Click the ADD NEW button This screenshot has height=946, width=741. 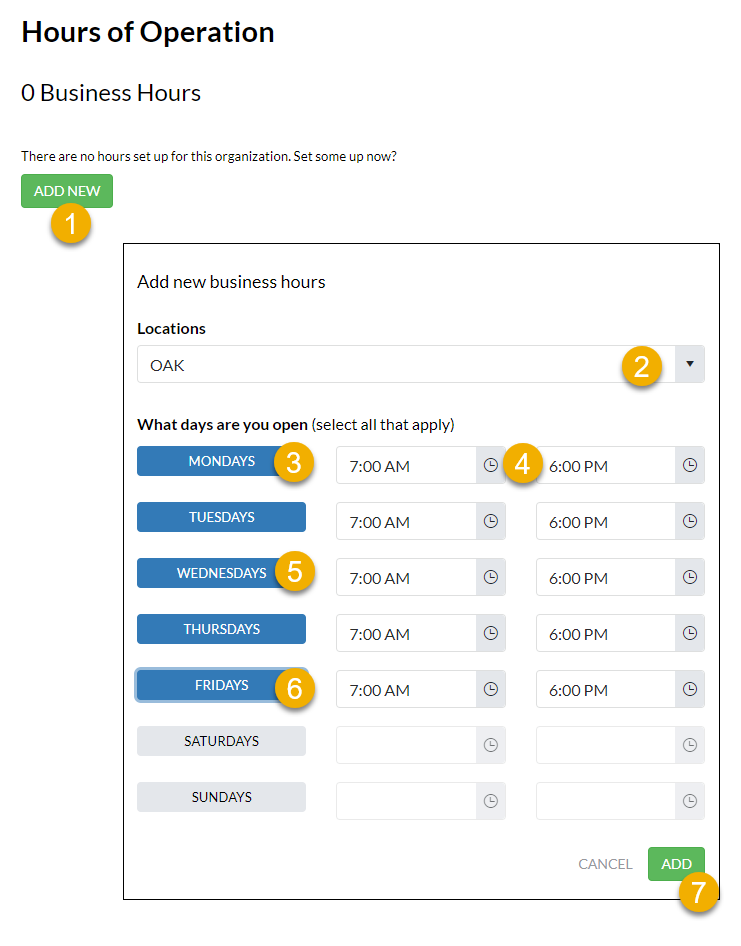(x=67, y=191)
